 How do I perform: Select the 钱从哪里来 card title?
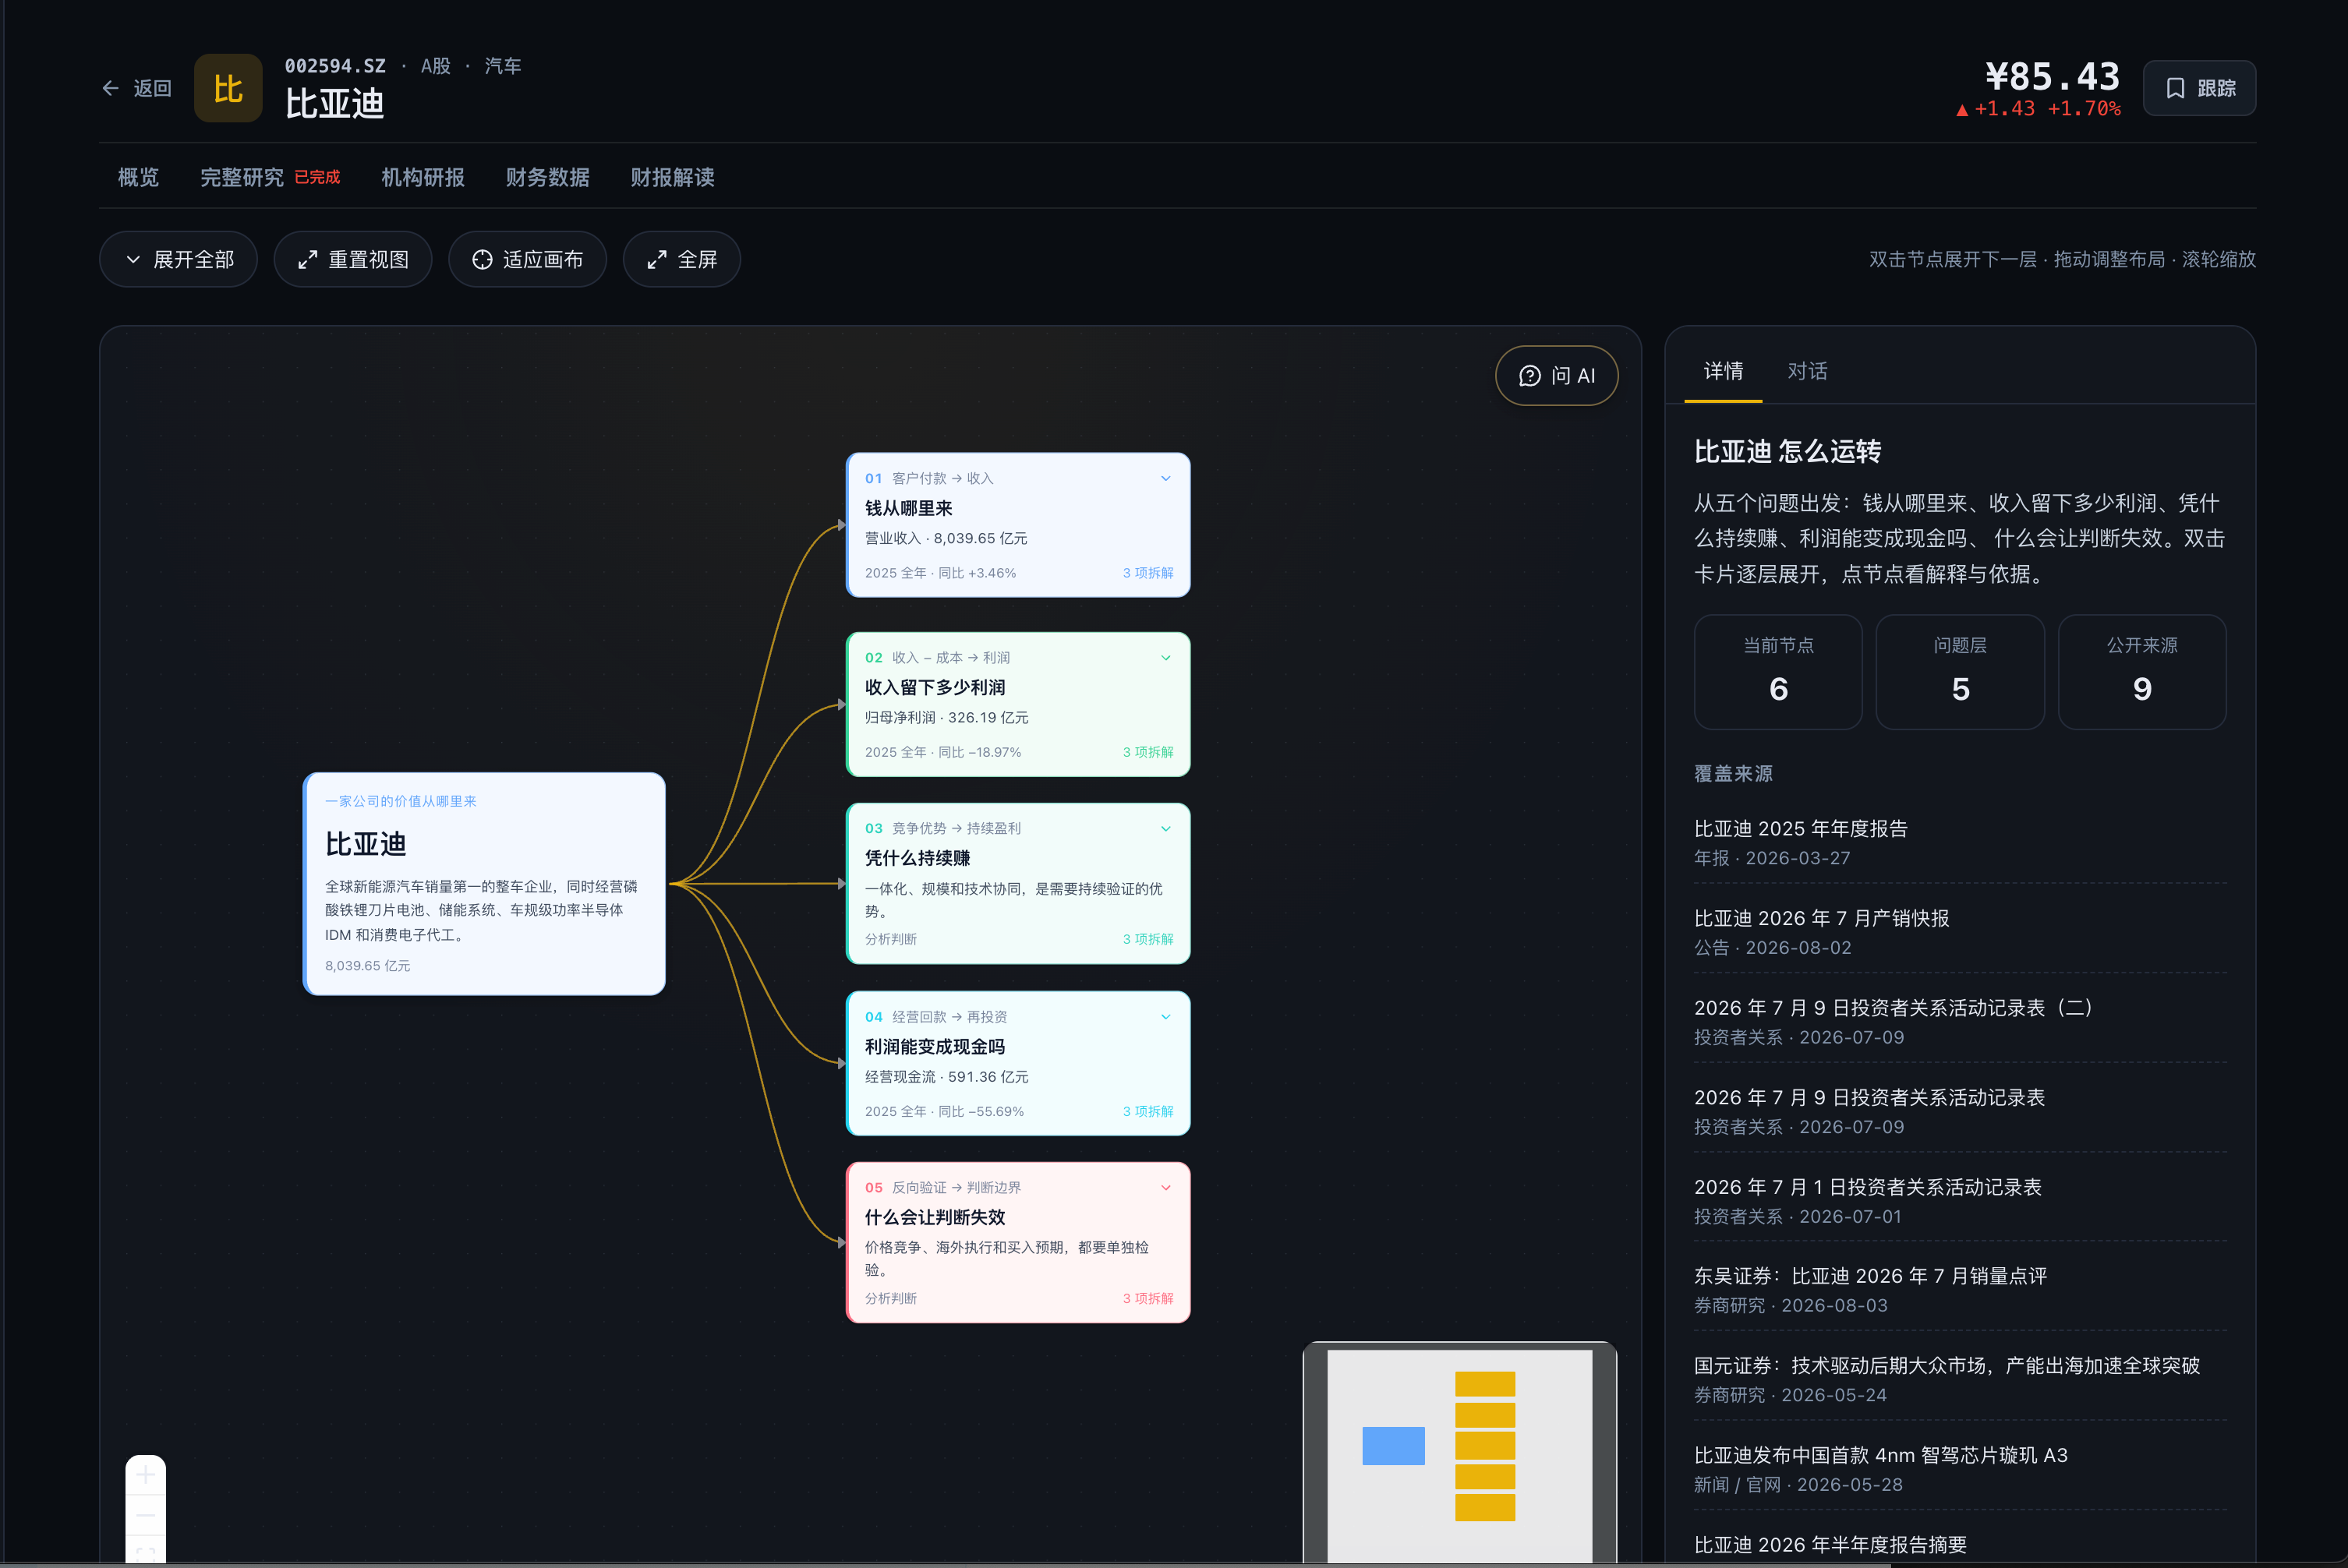tap(908, 508)
